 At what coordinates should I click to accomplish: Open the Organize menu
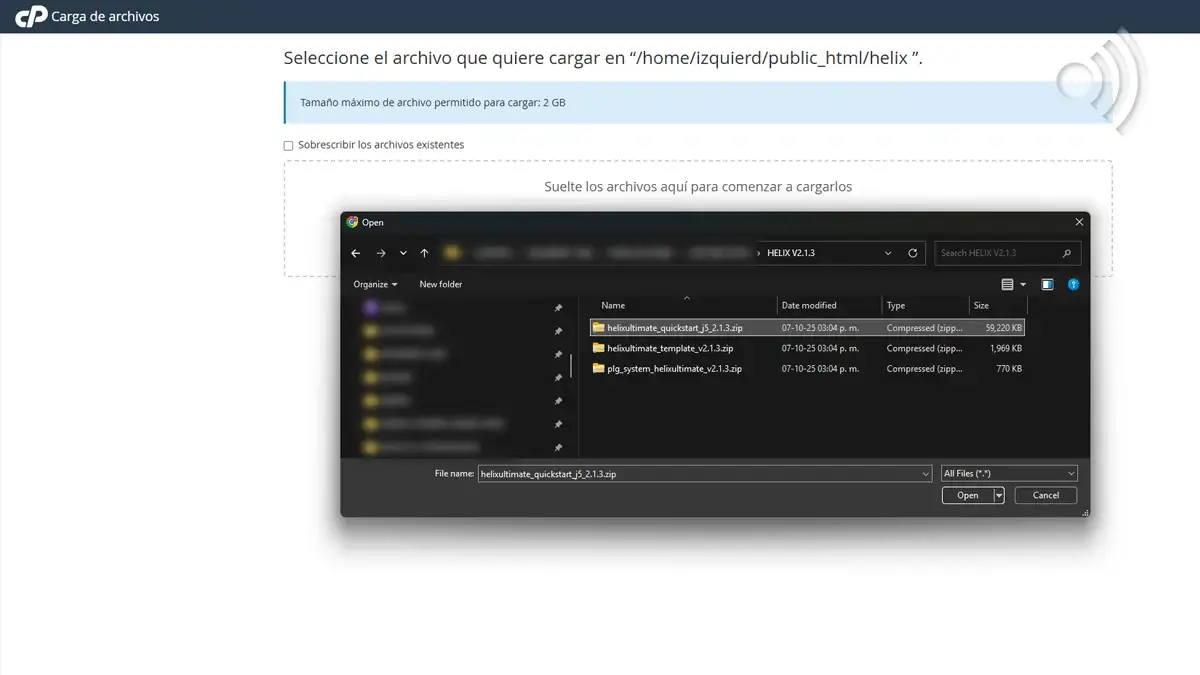374,284
